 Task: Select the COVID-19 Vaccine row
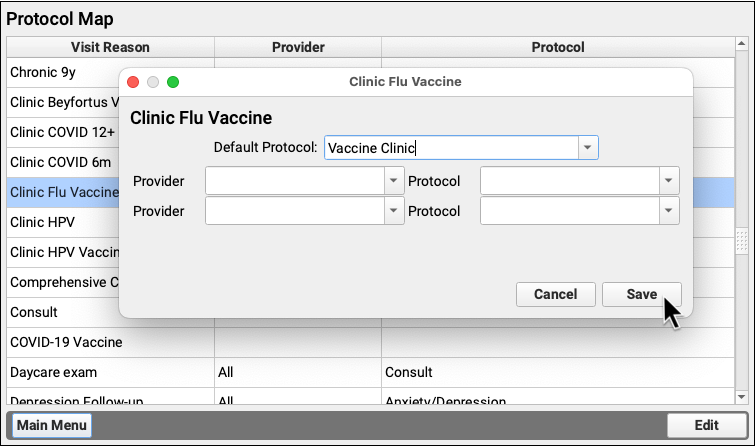pyautogui.click(x=370, y=342)
